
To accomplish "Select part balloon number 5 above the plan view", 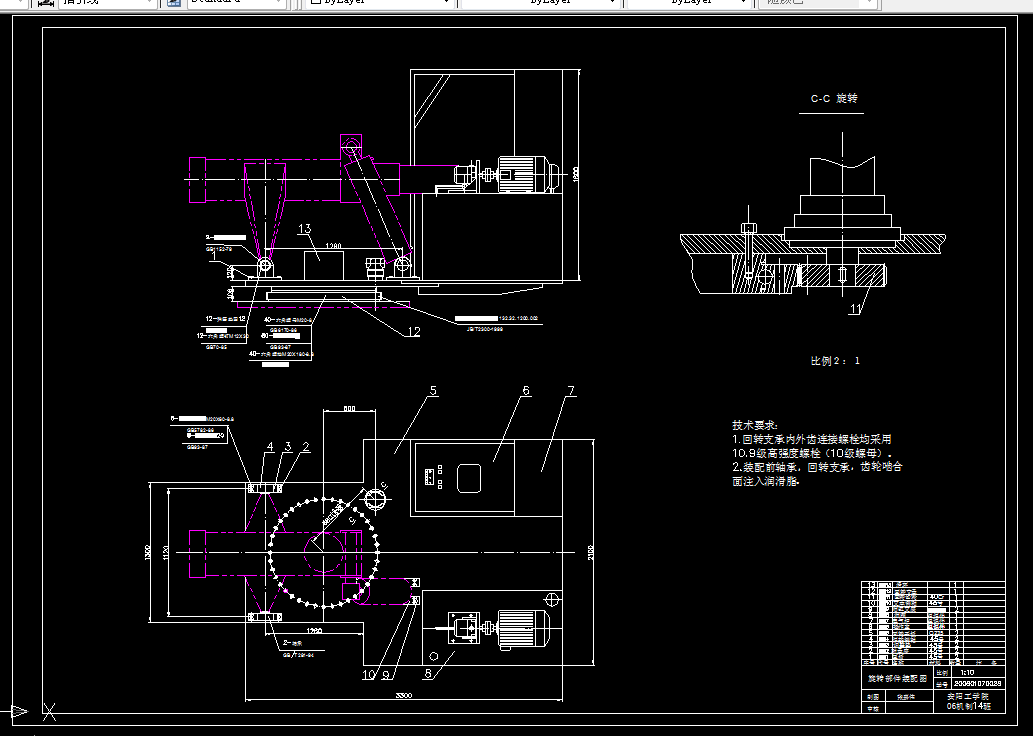I will pos(433,391).
